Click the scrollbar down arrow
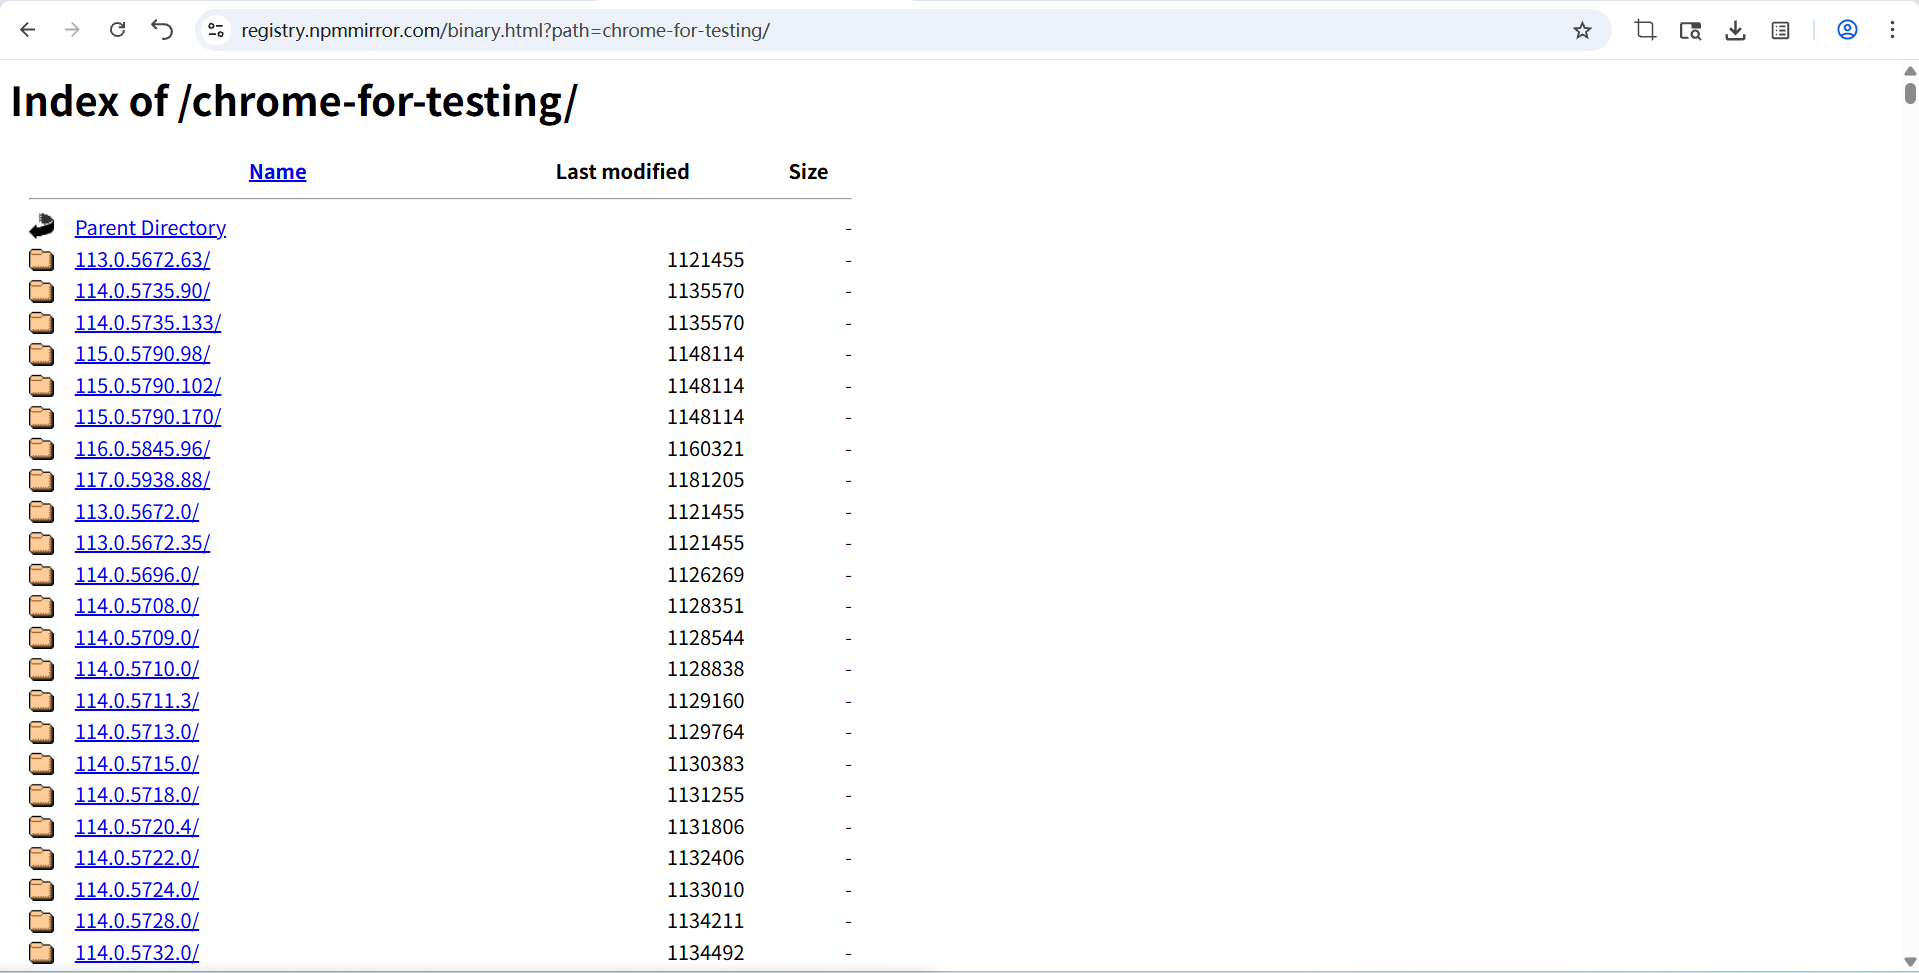This screenshot has width=1919, height=973. (1910, 962)
